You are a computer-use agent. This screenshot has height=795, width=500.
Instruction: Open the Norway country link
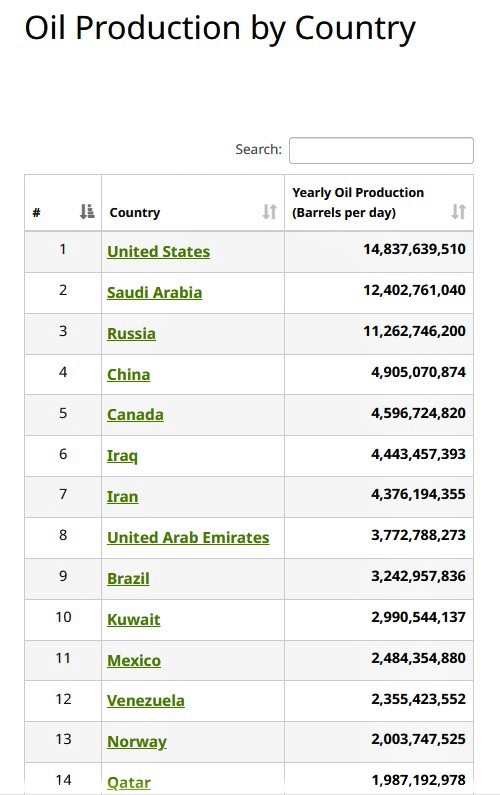coord(136,742)
